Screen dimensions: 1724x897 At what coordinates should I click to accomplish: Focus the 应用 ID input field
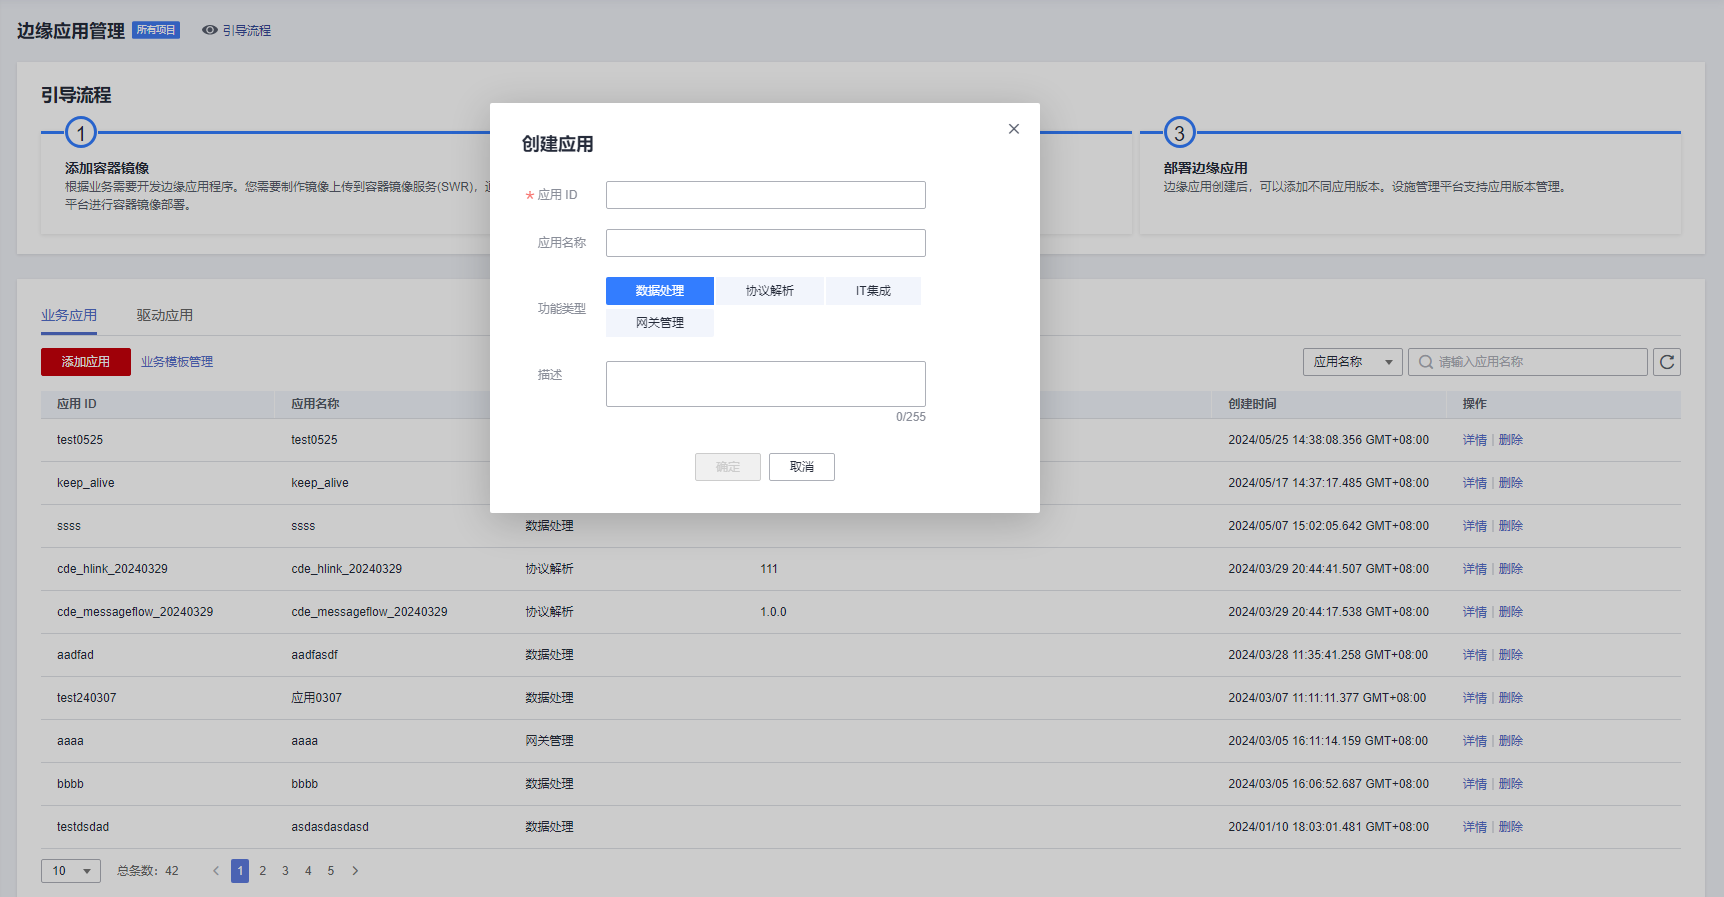point(765,195)
